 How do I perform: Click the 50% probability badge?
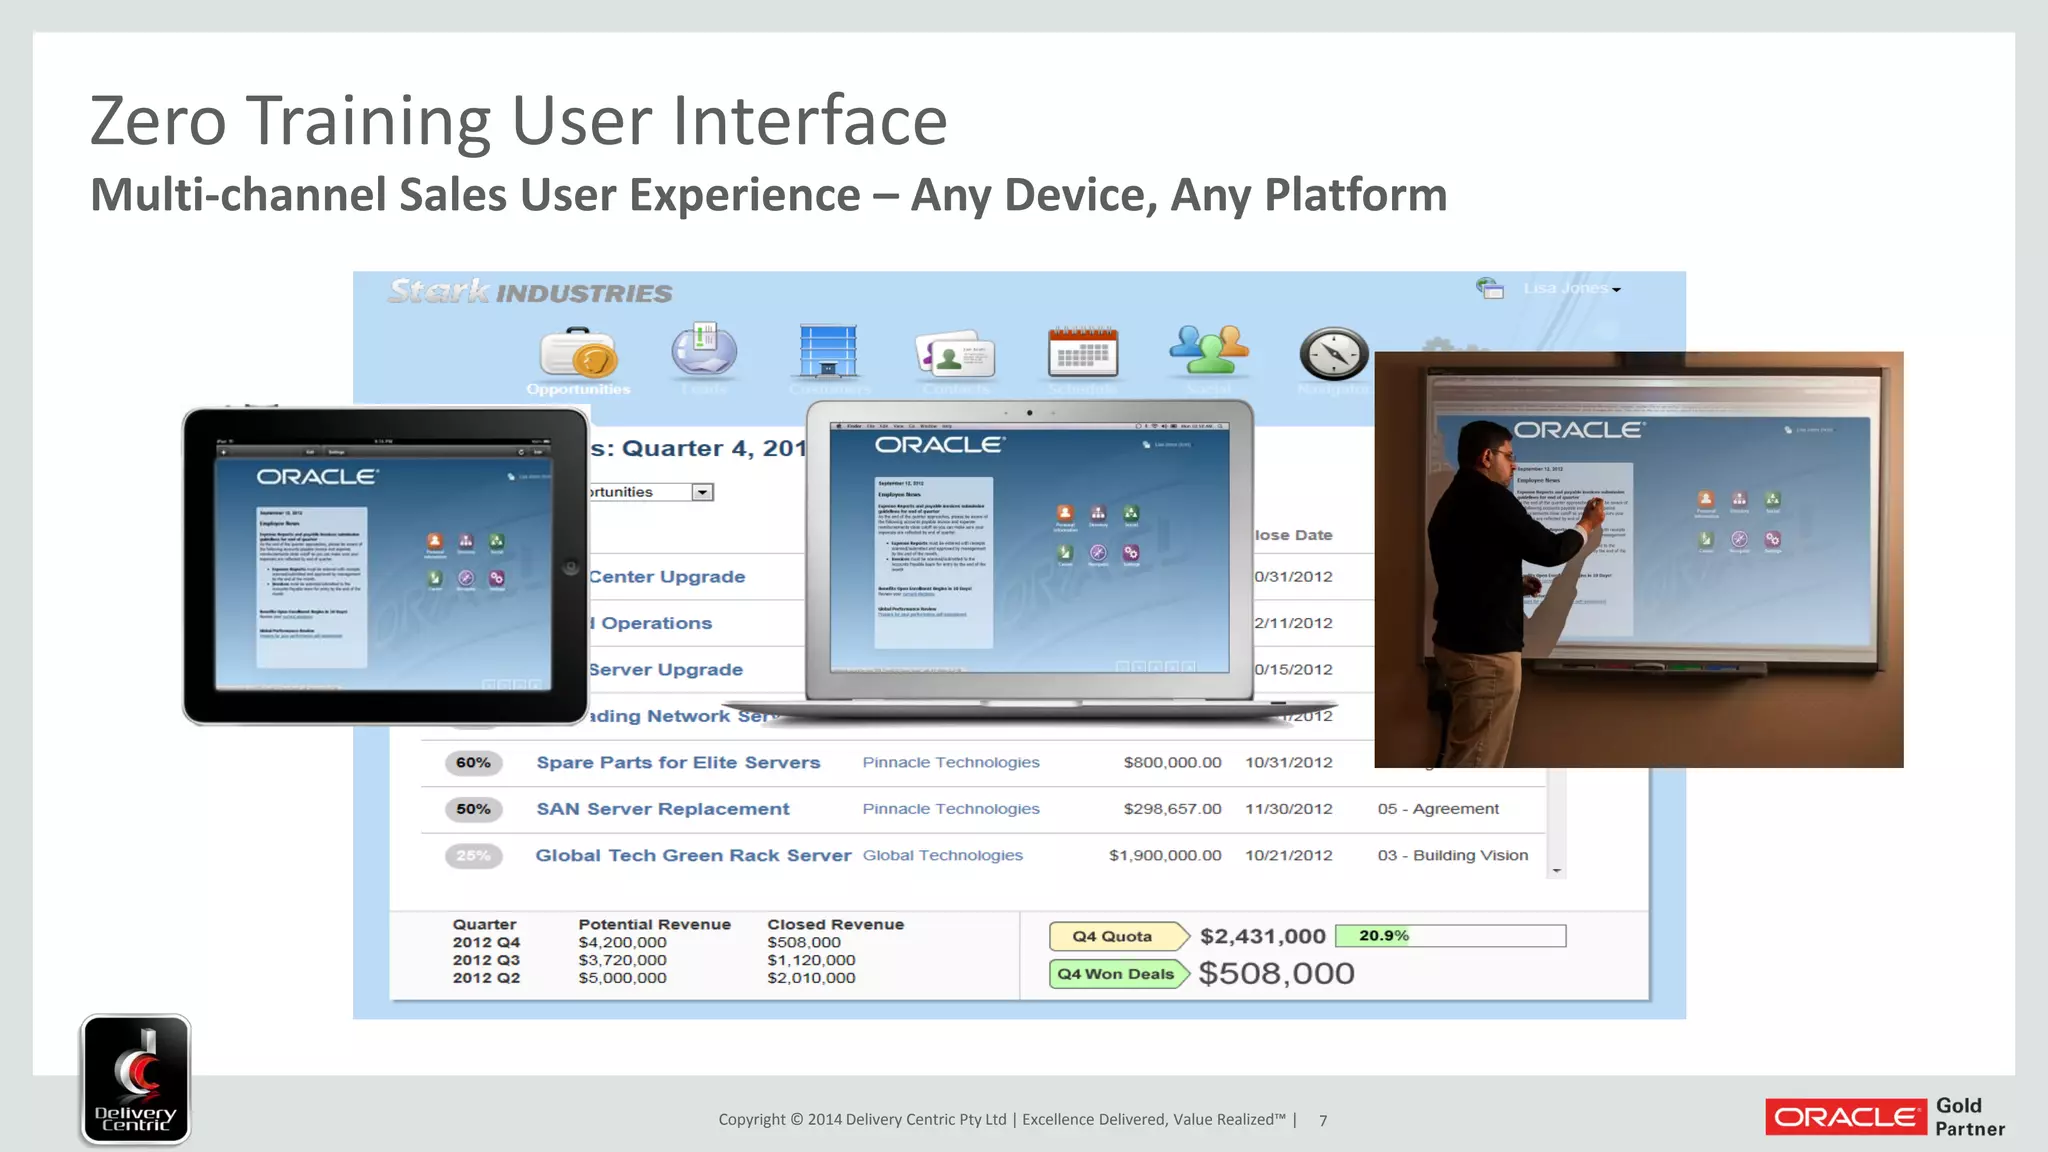[473, 809]
